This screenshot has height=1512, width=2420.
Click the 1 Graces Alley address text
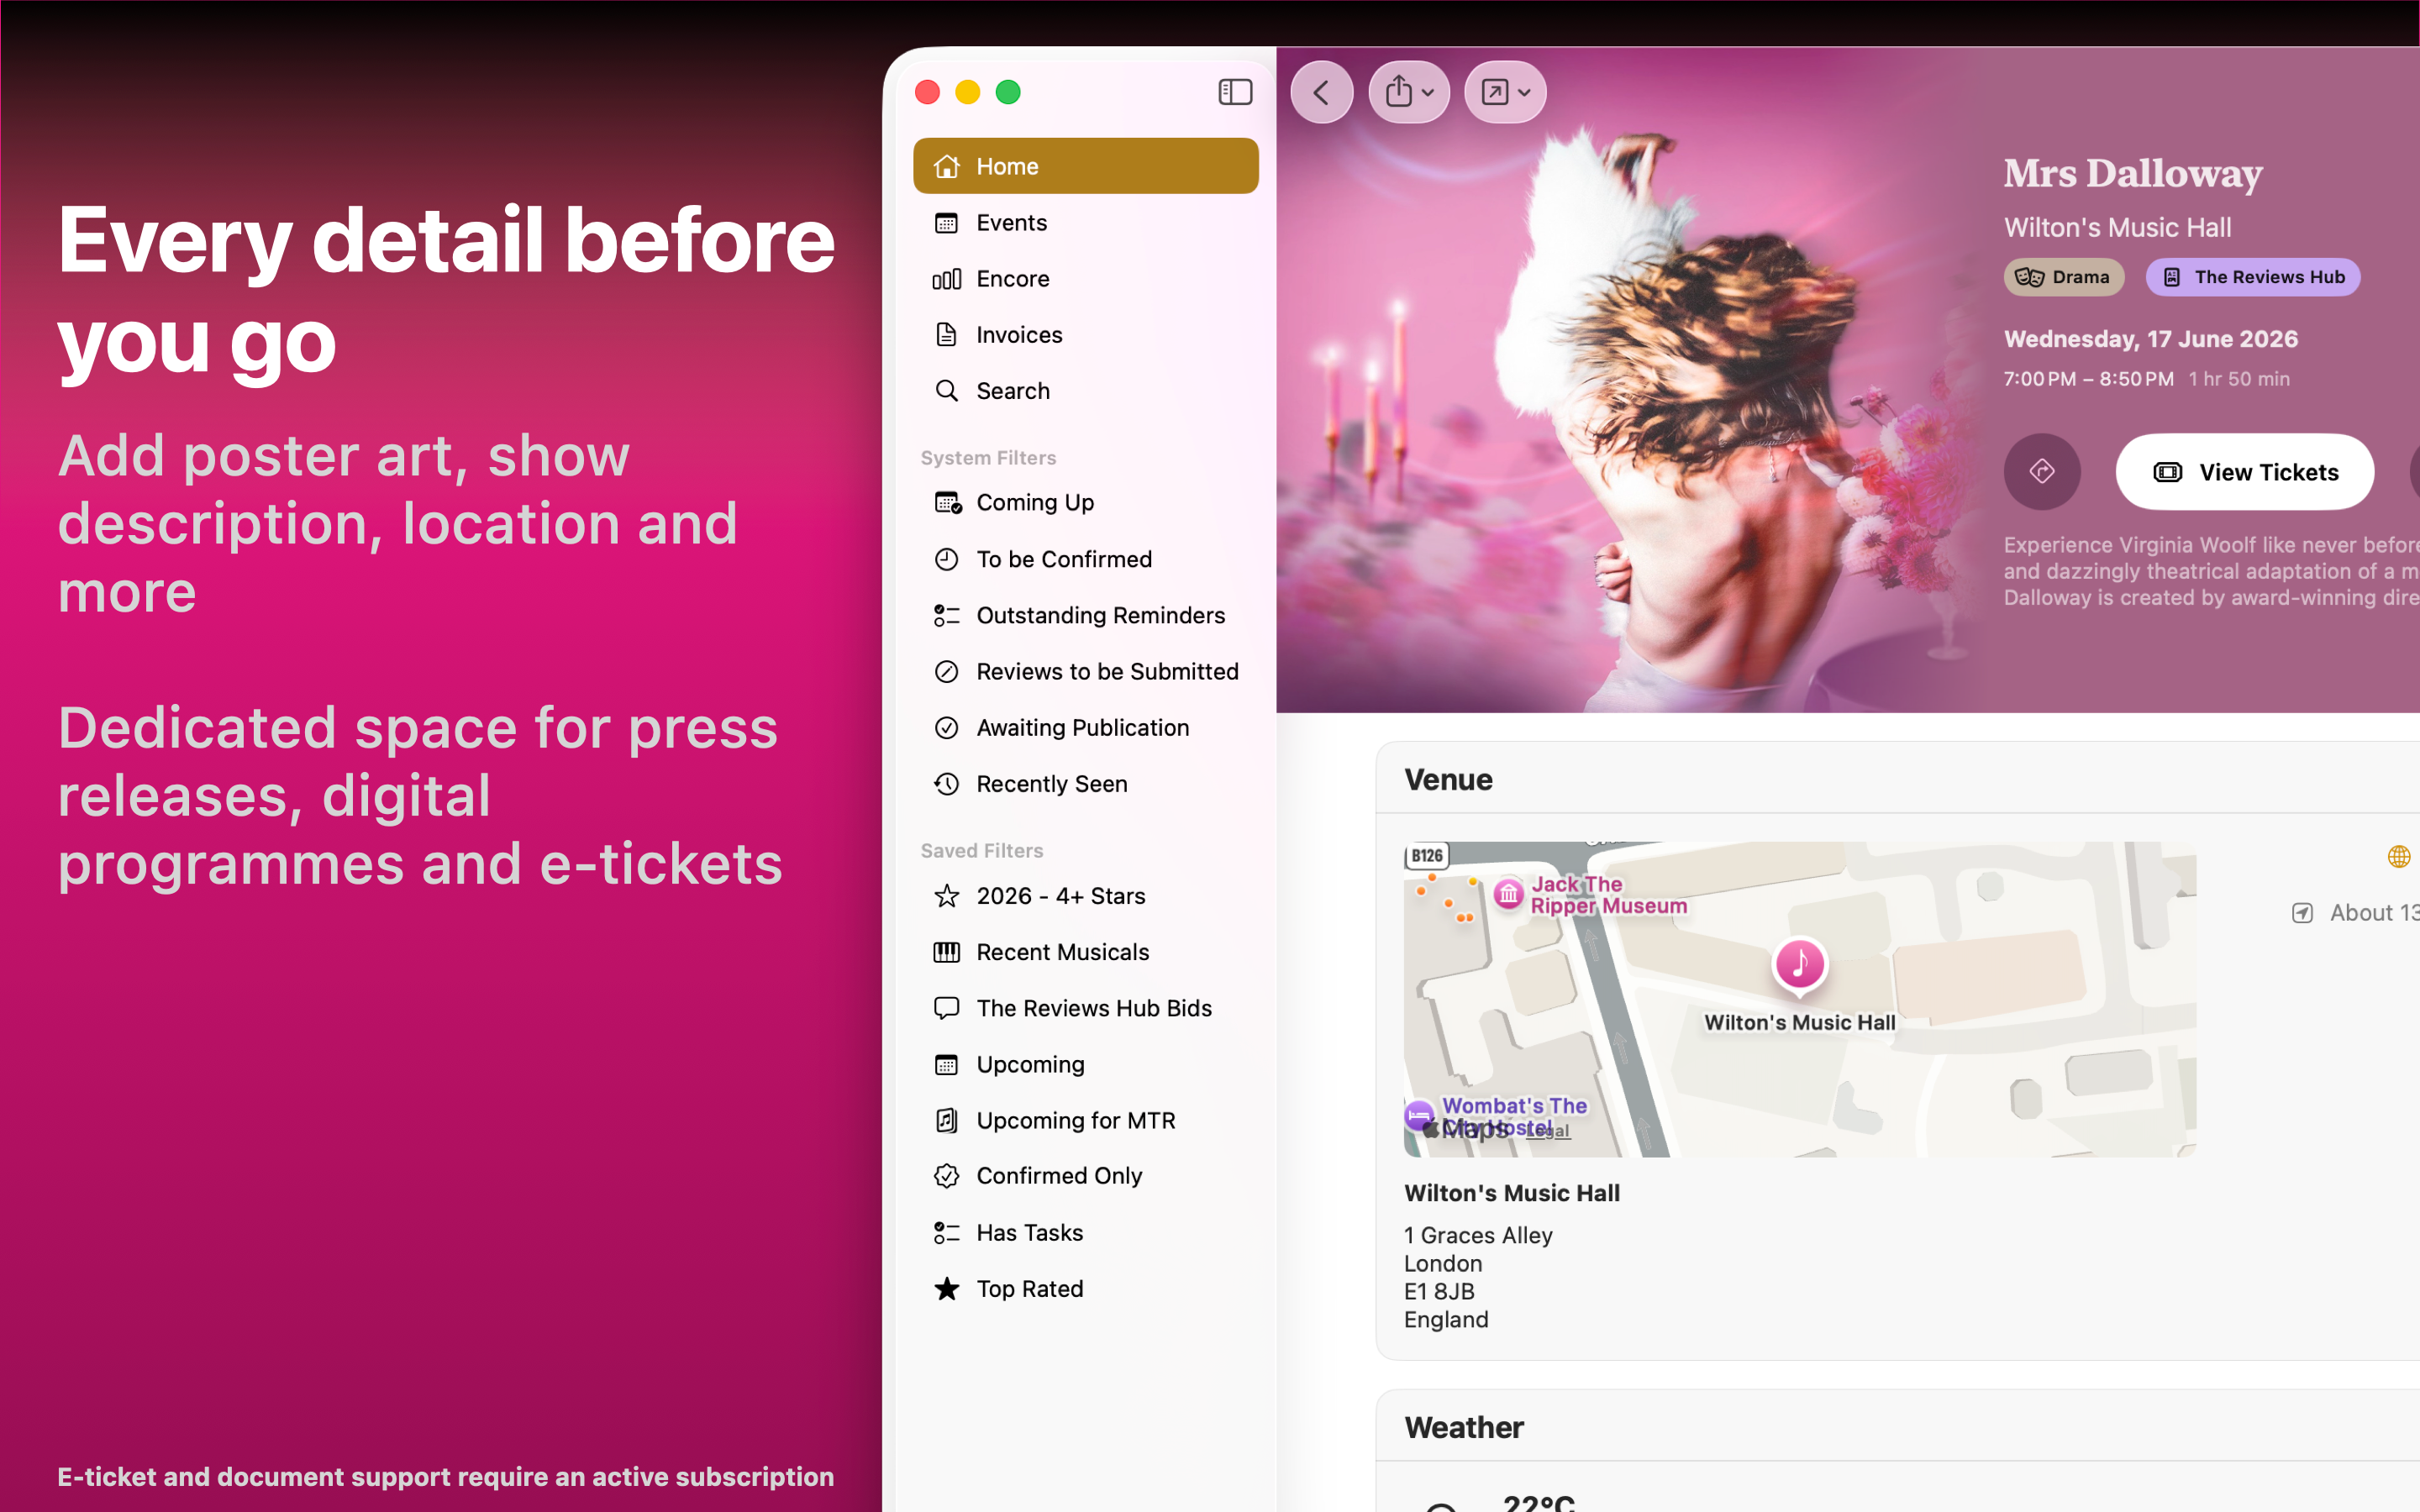point(1478,1235)
